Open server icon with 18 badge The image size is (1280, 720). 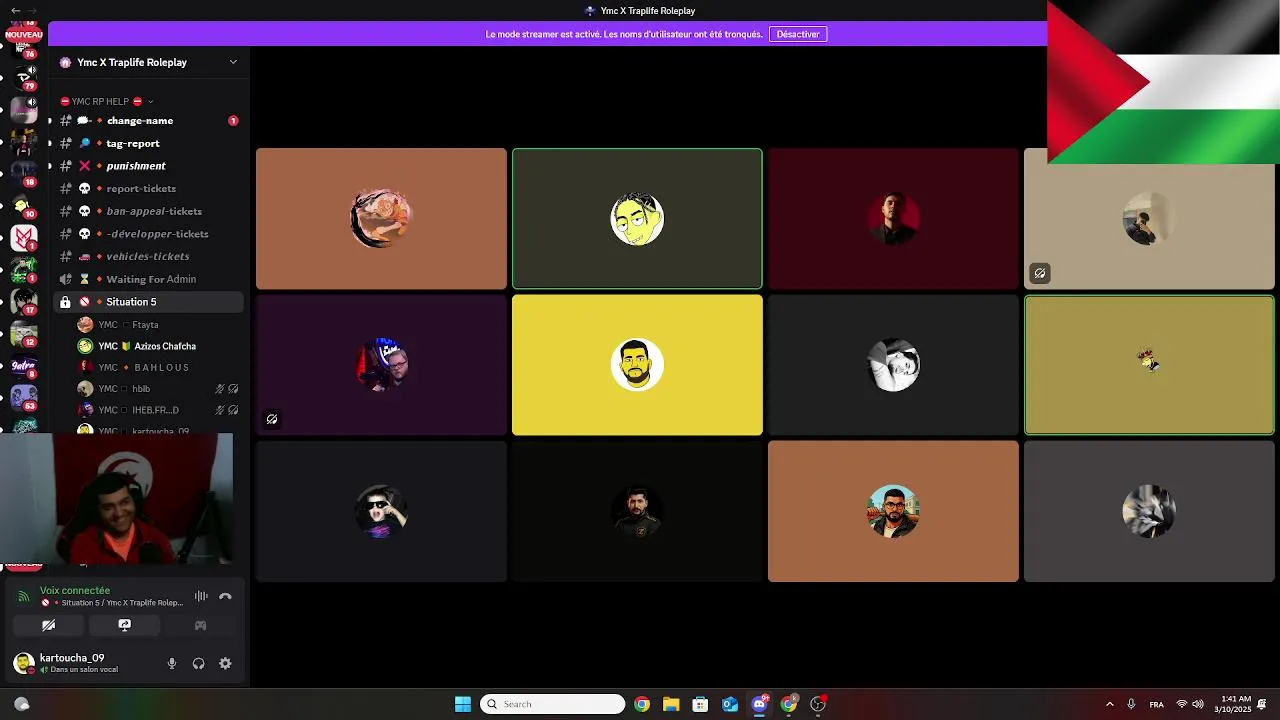(23, 172)
